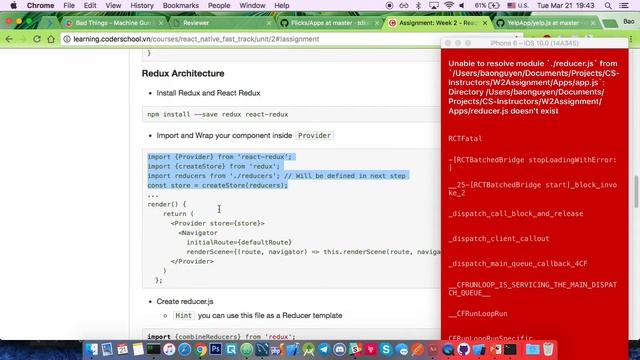Reload the page in Chrome

[37, 39]
